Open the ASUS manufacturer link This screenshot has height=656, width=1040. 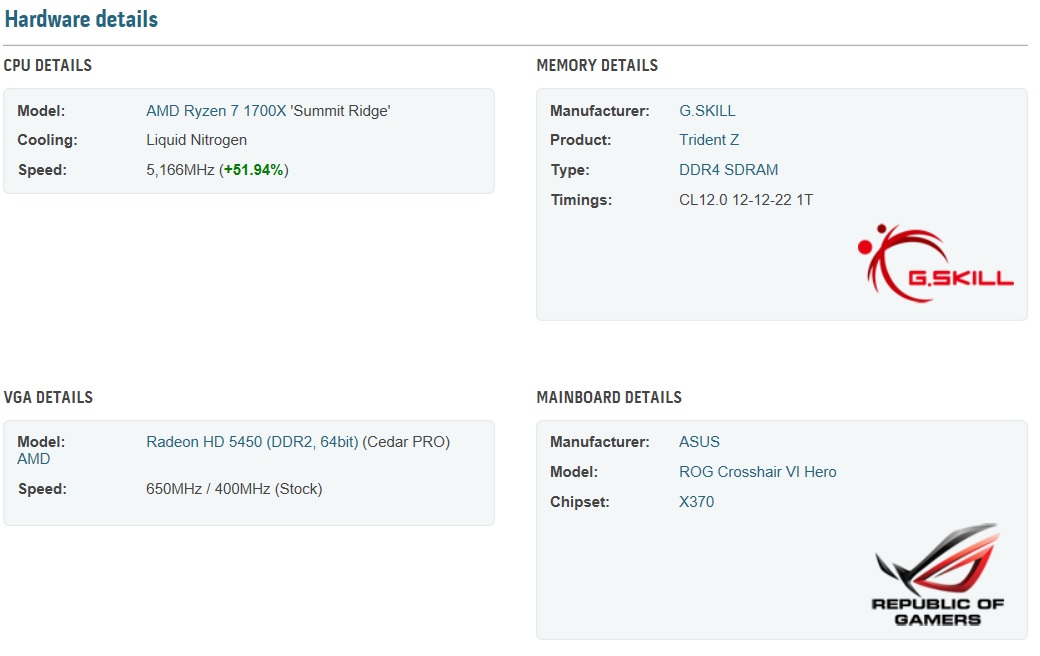699,442
